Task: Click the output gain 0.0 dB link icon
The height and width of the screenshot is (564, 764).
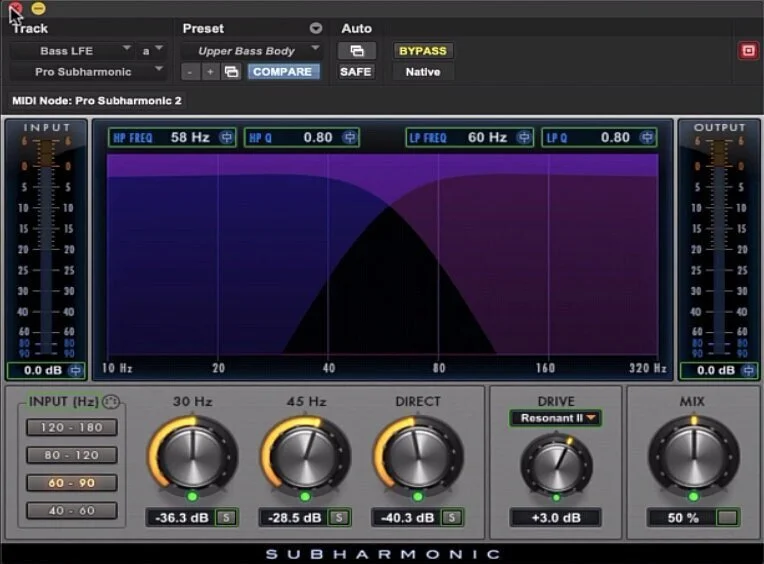Action: [x=749, y=371]
